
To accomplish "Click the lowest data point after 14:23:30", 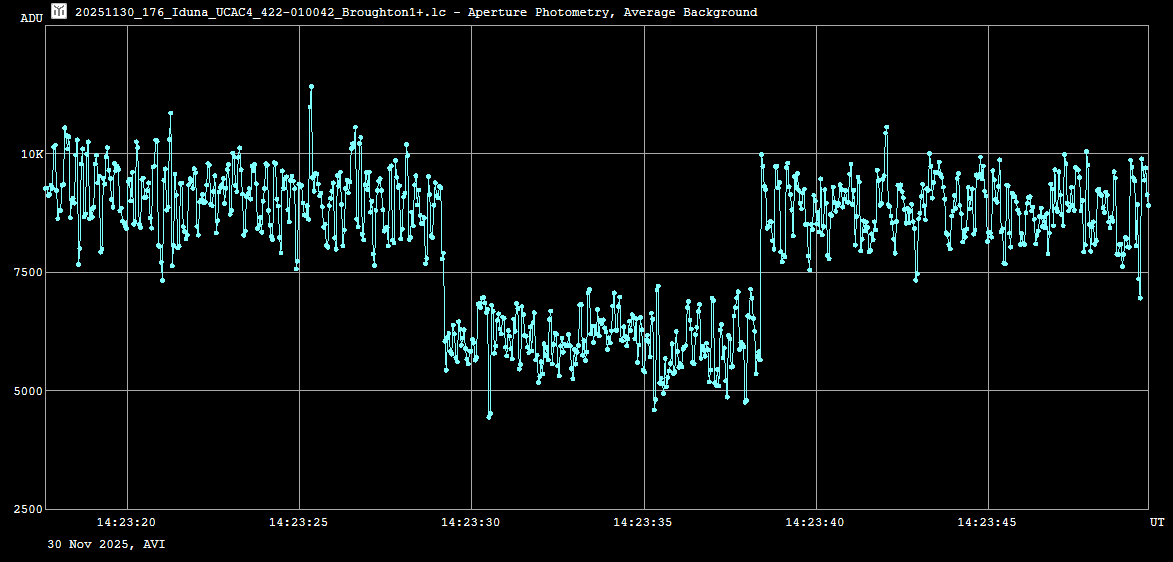I will coord(489,415).
